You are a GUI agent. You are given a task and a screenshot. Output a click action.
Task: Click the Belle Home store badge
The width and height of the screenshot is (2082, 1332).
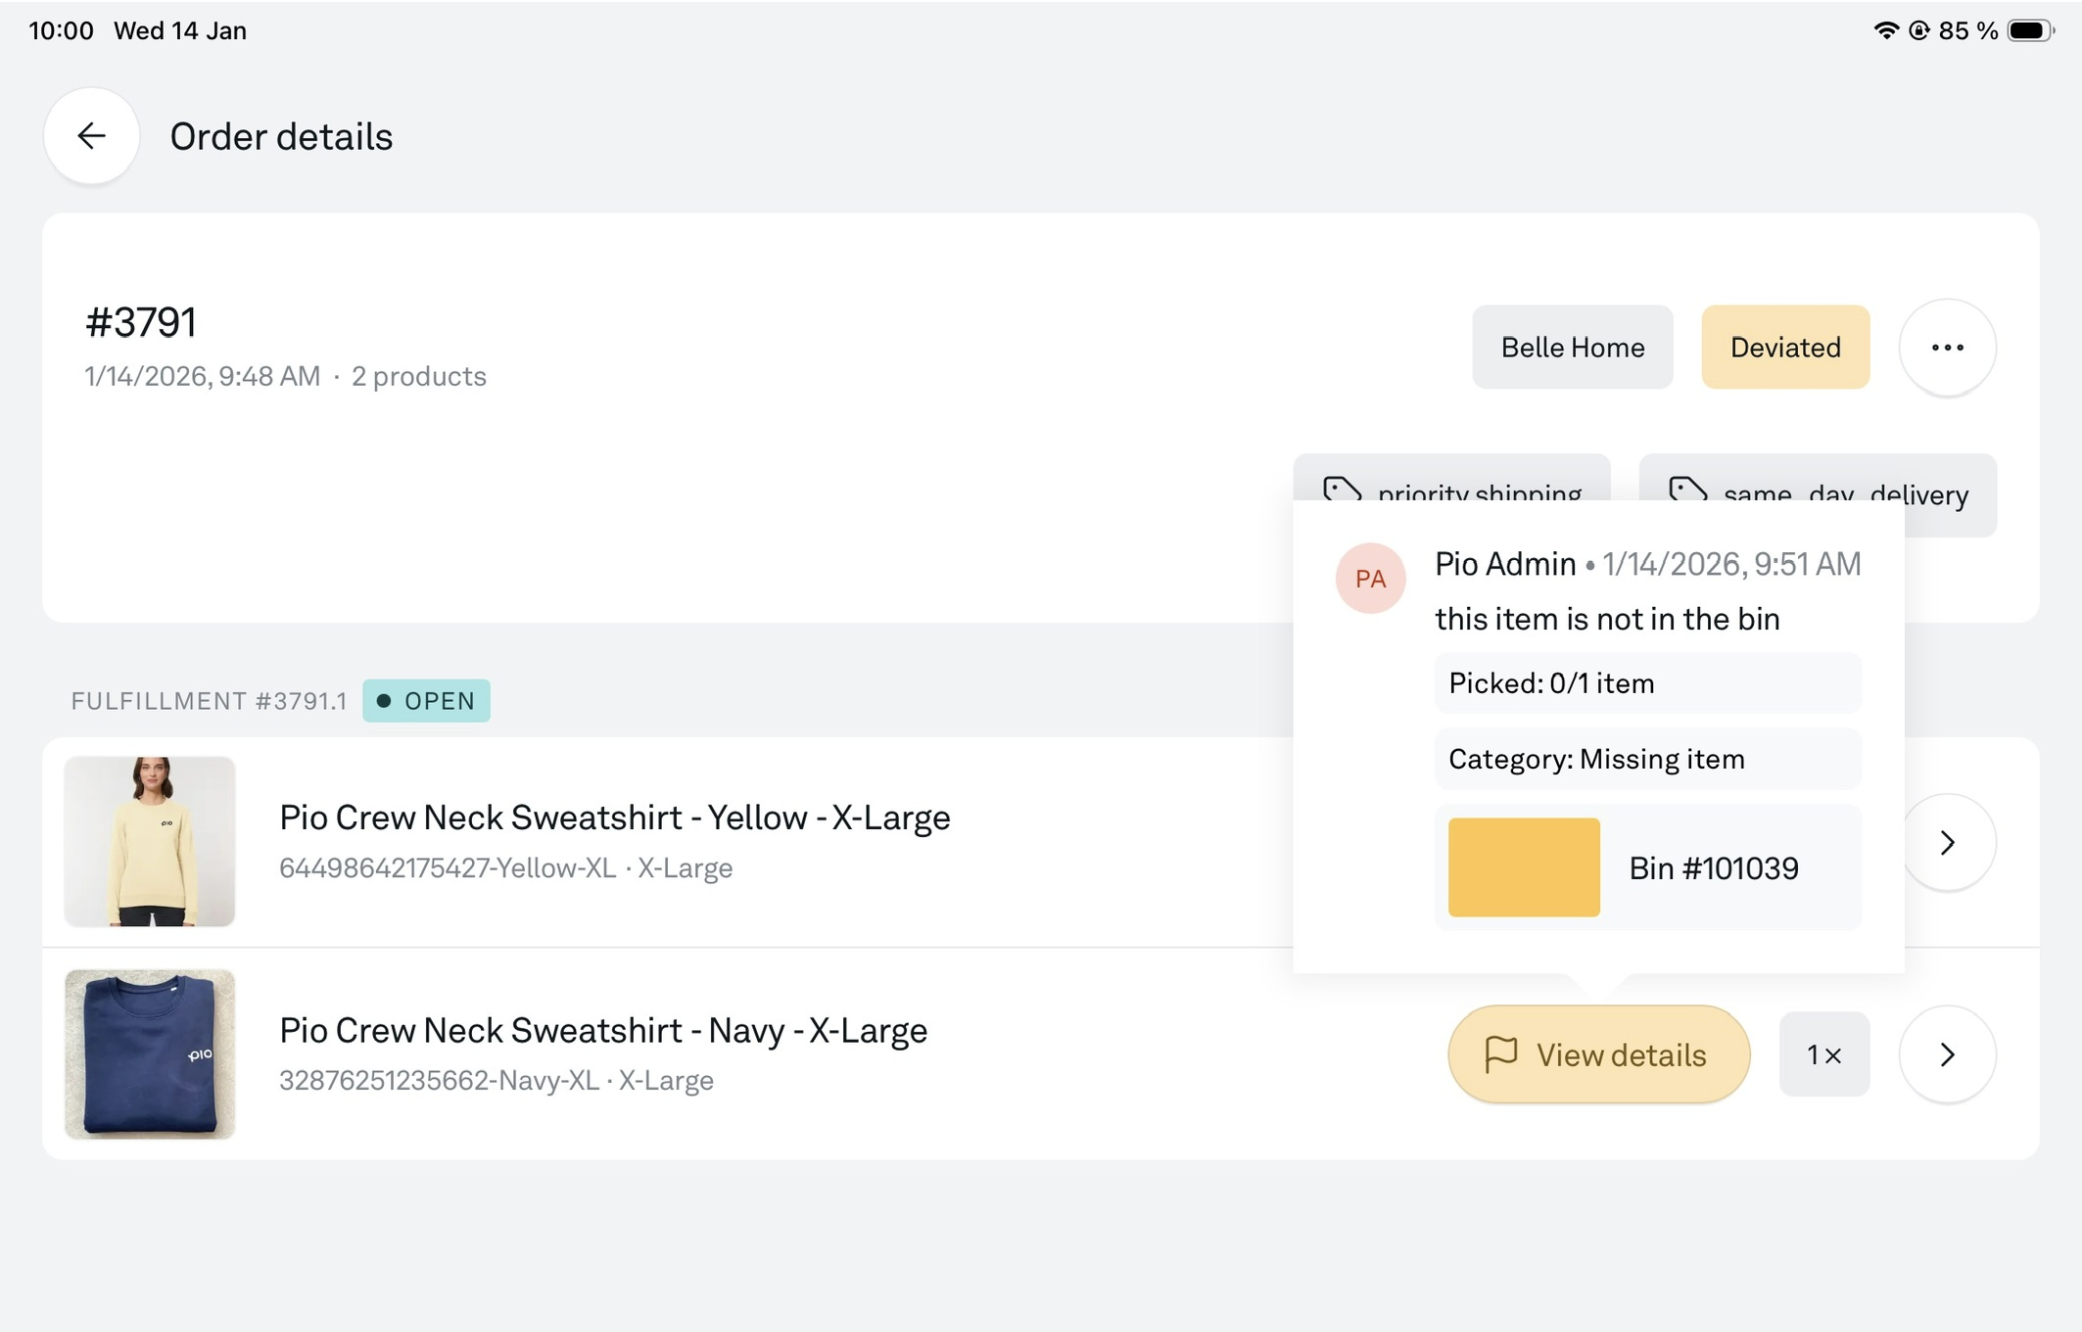click(x=1571, y=347)
